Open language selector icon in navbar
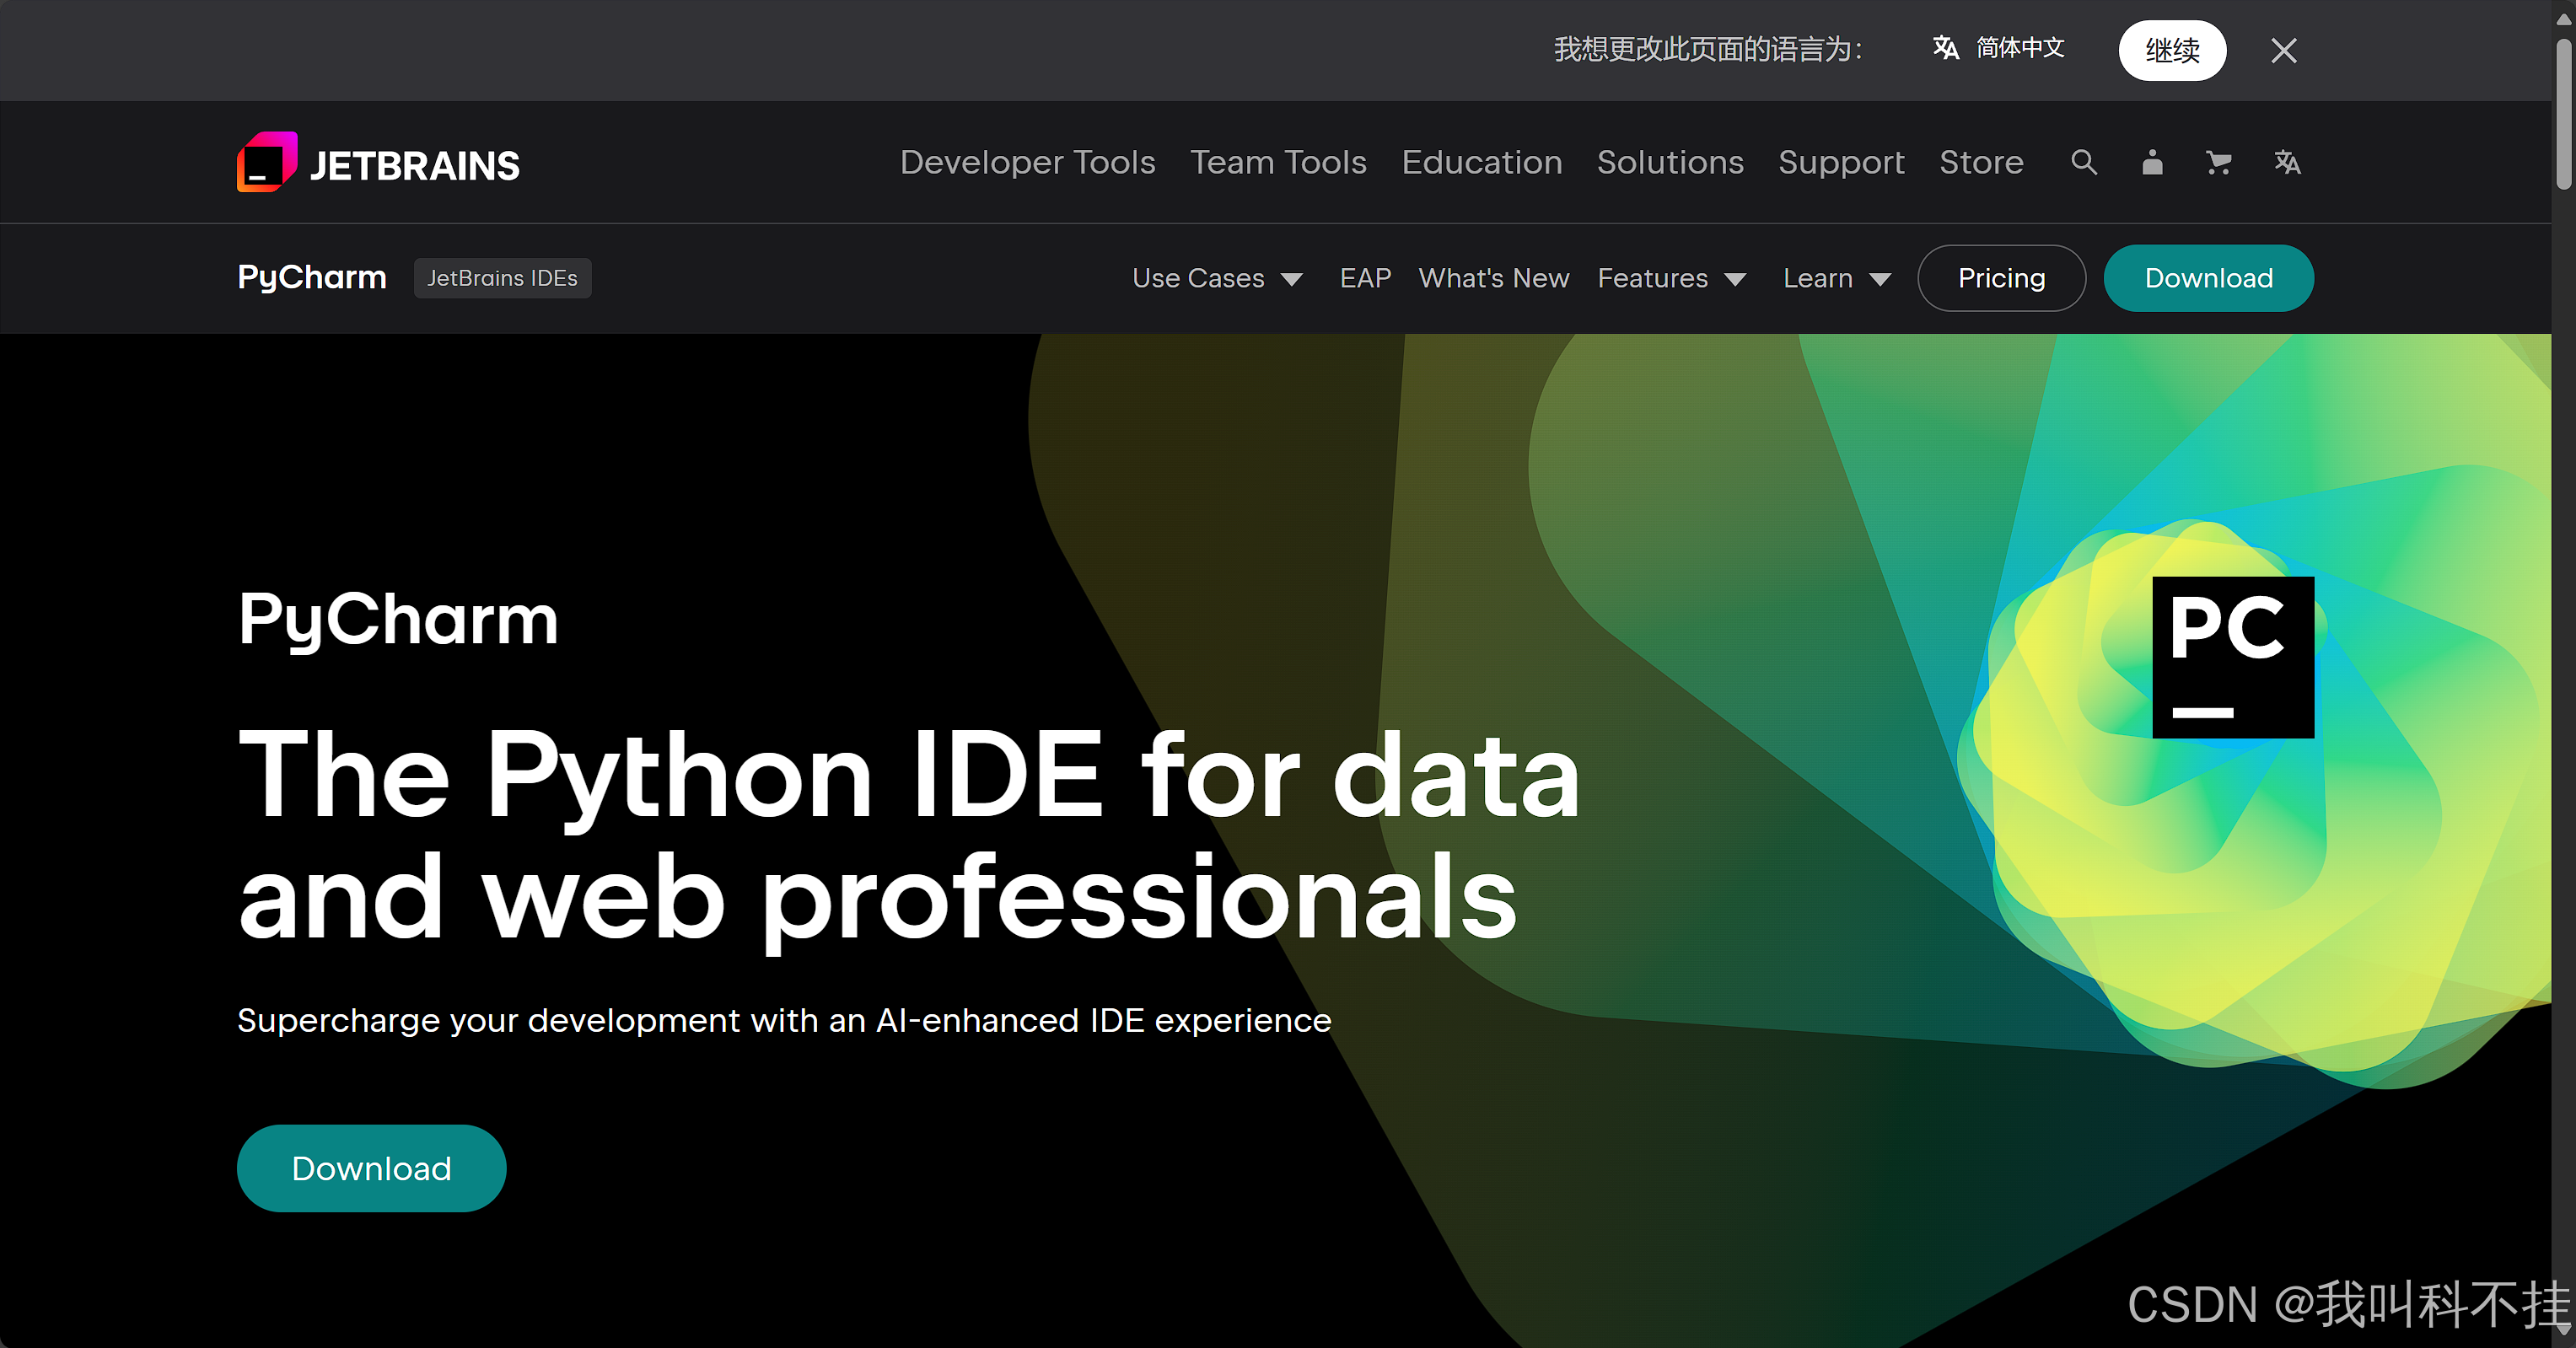This screenshot has width=2576, height=1348. (x=2287, y=162)
